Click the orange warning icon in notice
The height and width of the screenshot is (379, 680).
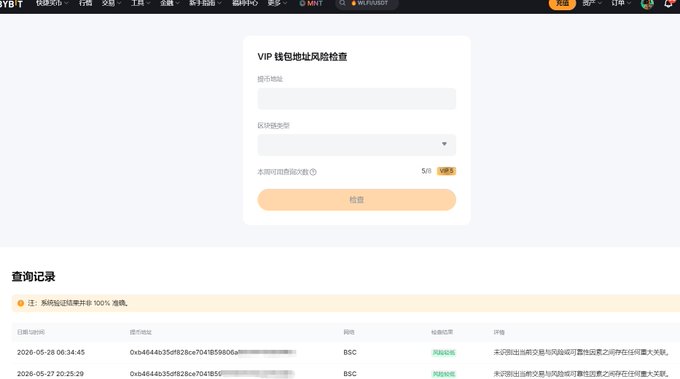point(20,303)
